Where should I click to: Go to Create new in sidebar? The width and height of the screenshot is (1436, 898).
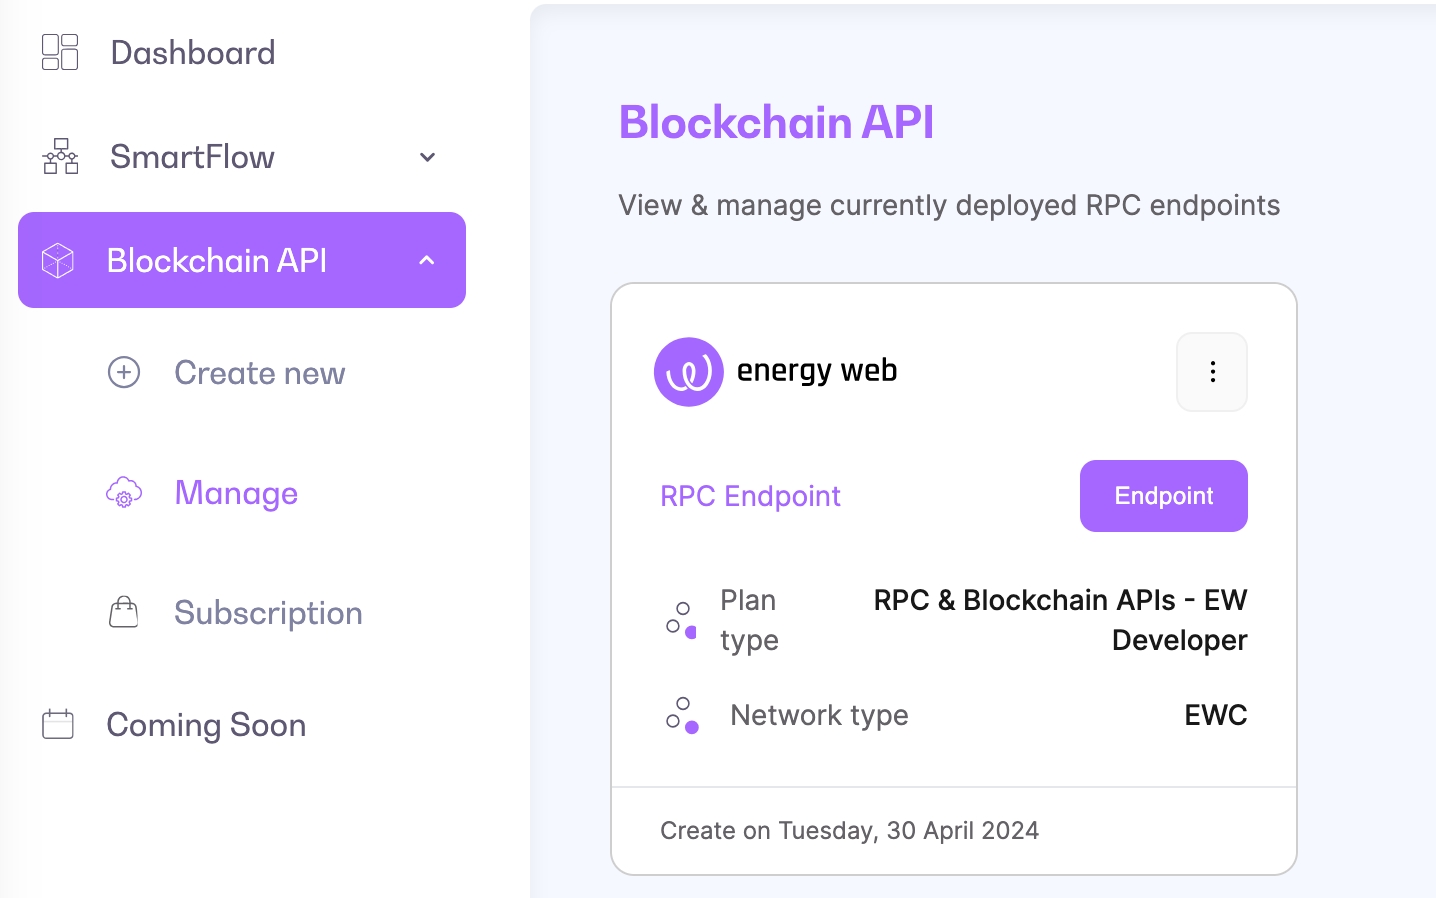(260, 373)
